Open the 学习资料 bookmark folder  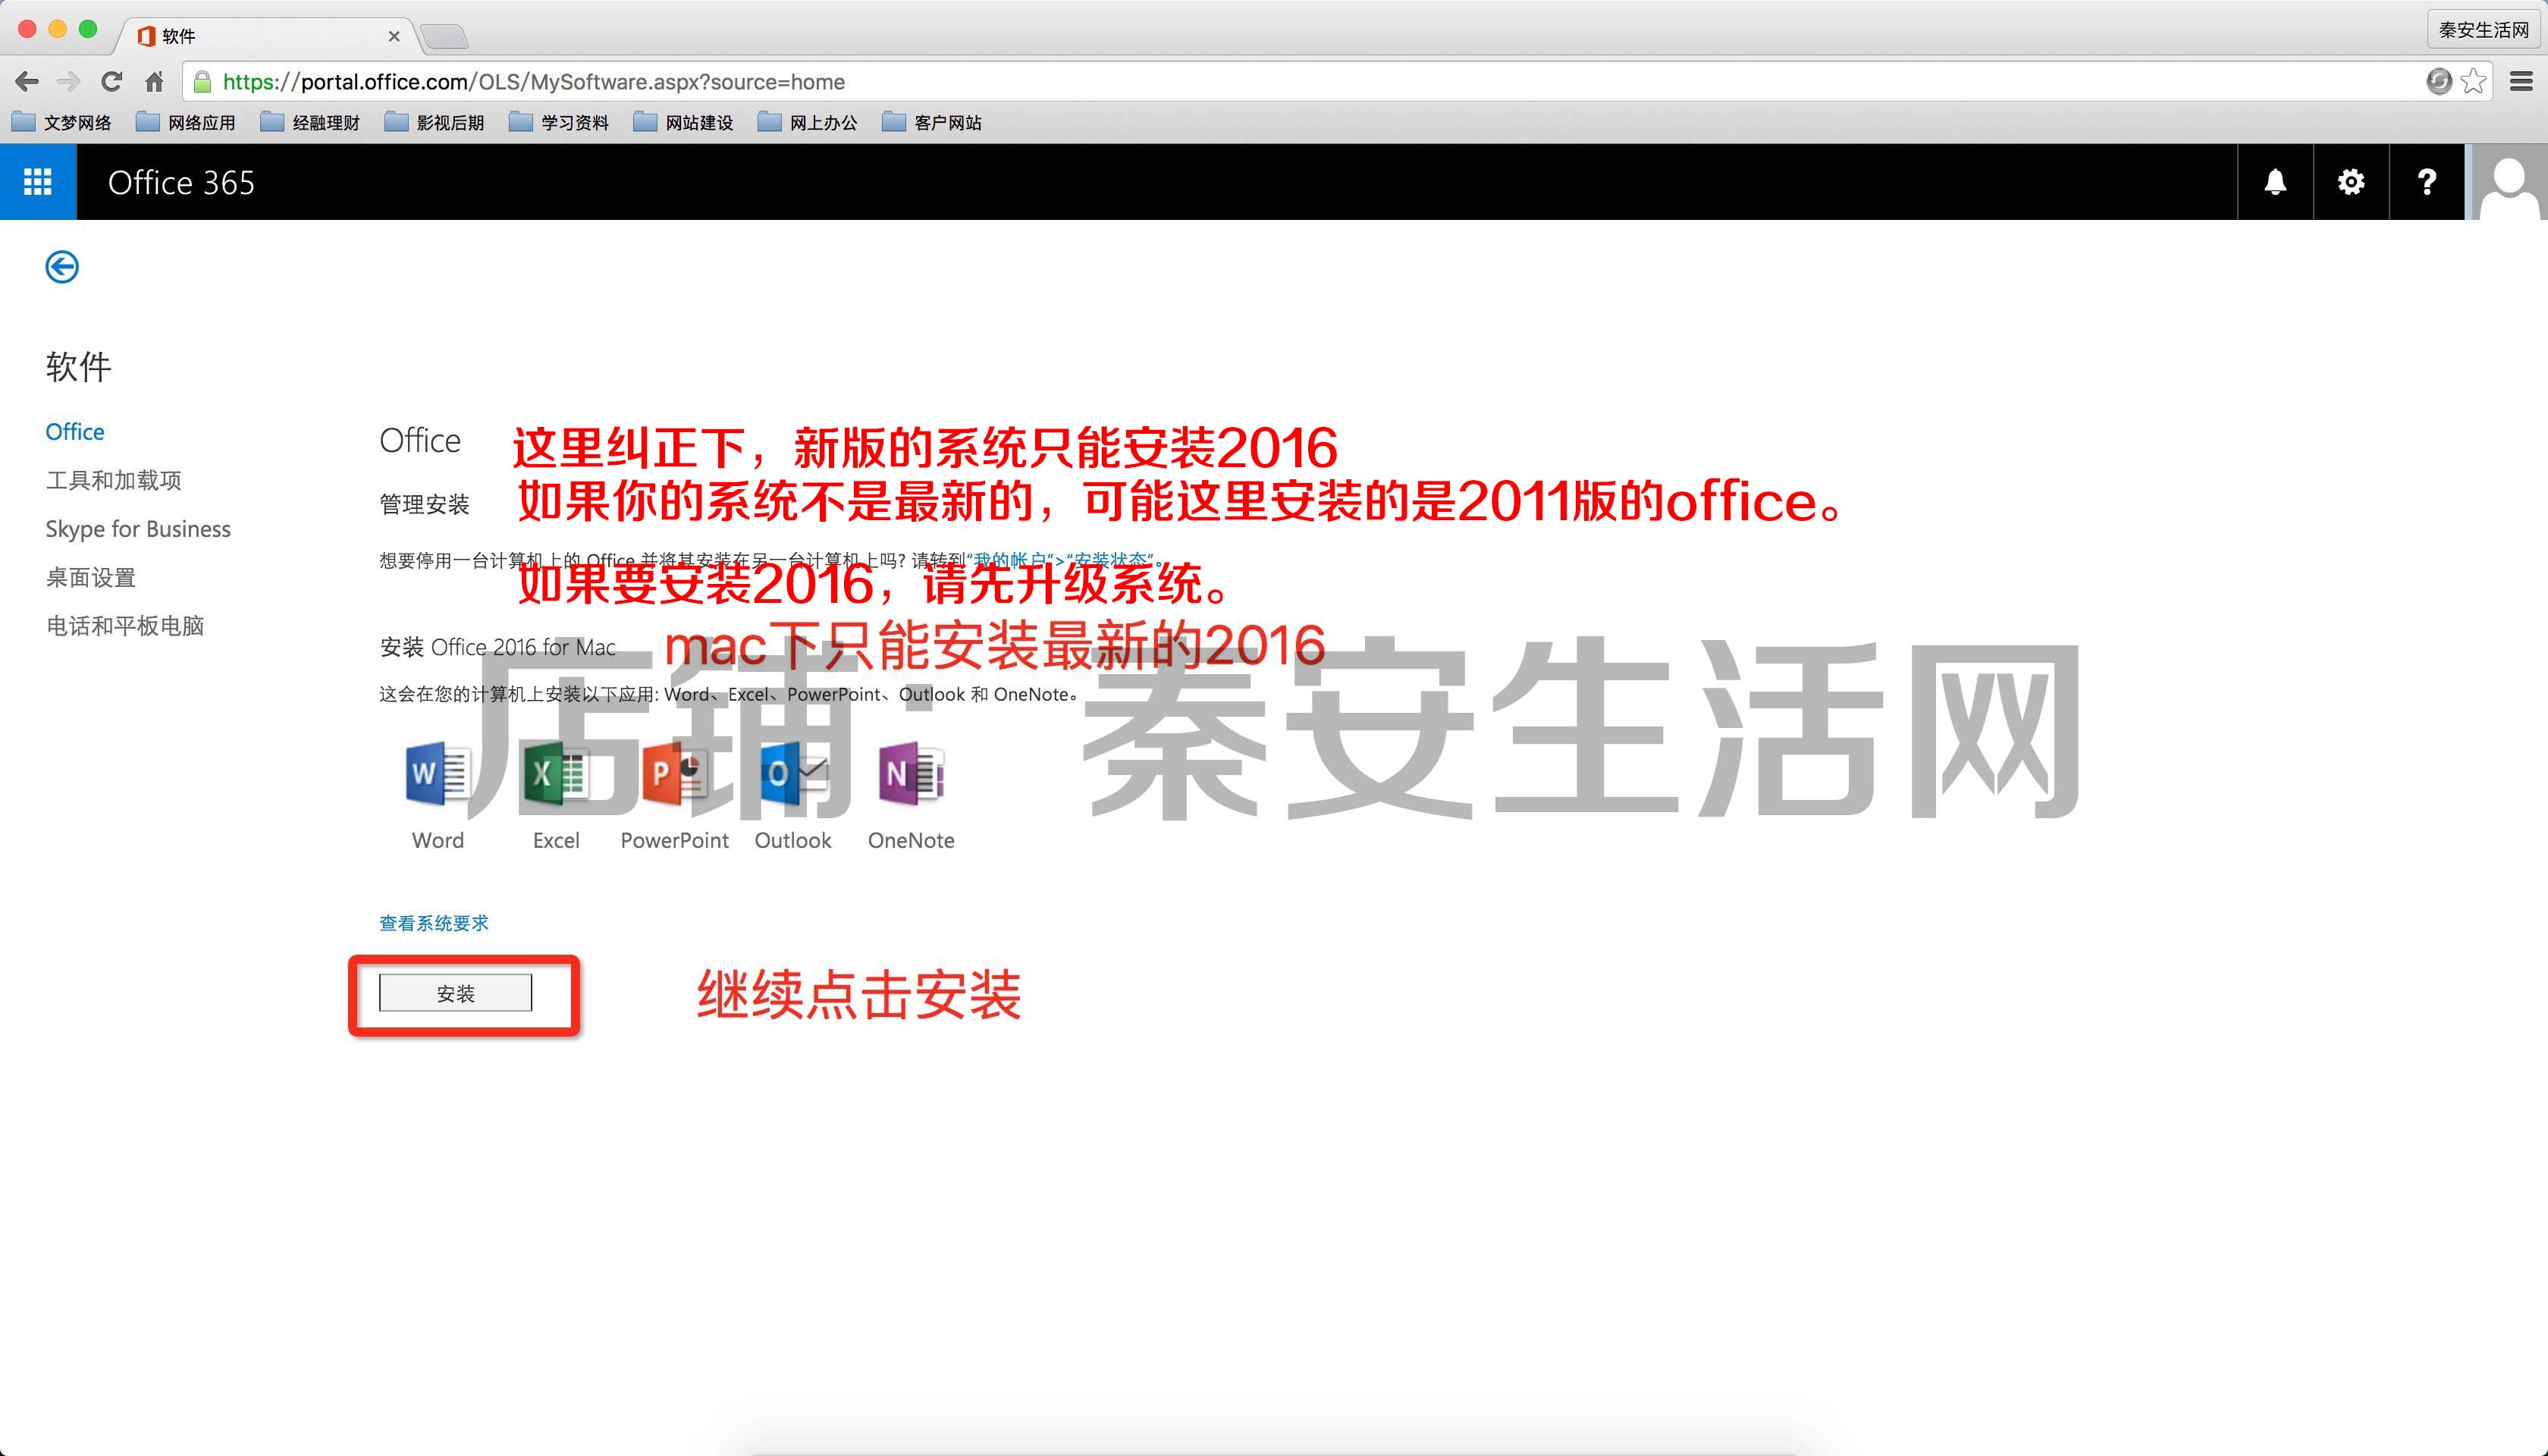click(x=559, y=123)
